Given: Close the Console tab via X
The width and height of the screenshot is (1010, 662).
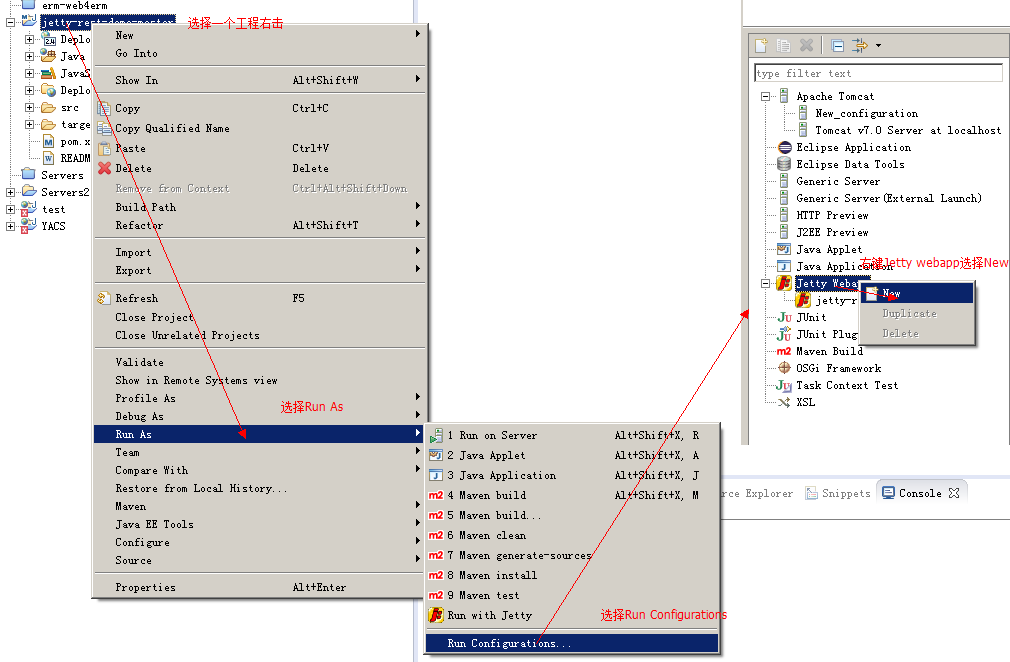Looking at the screenshot, I should [x=954, y=493].
